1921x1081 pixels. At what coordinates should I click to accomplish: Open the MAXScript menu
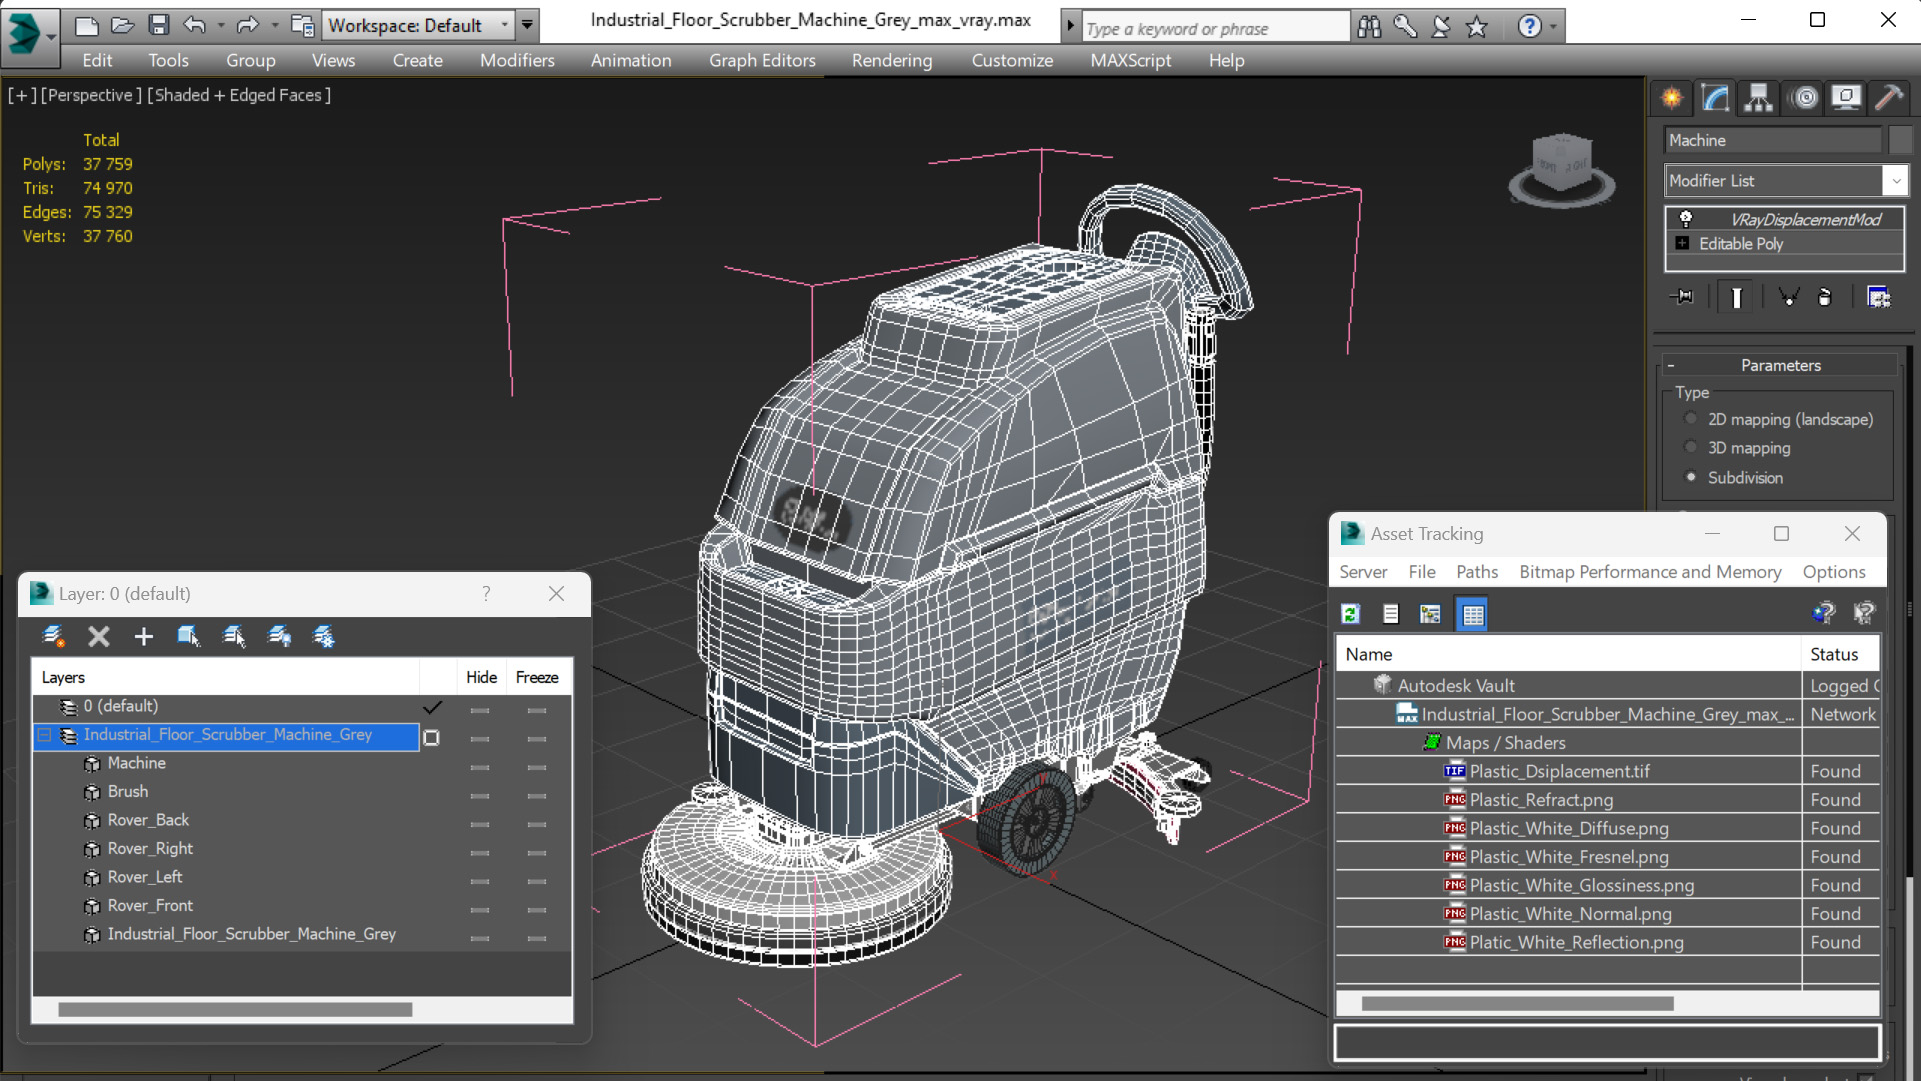click(x=1130, y=60)
